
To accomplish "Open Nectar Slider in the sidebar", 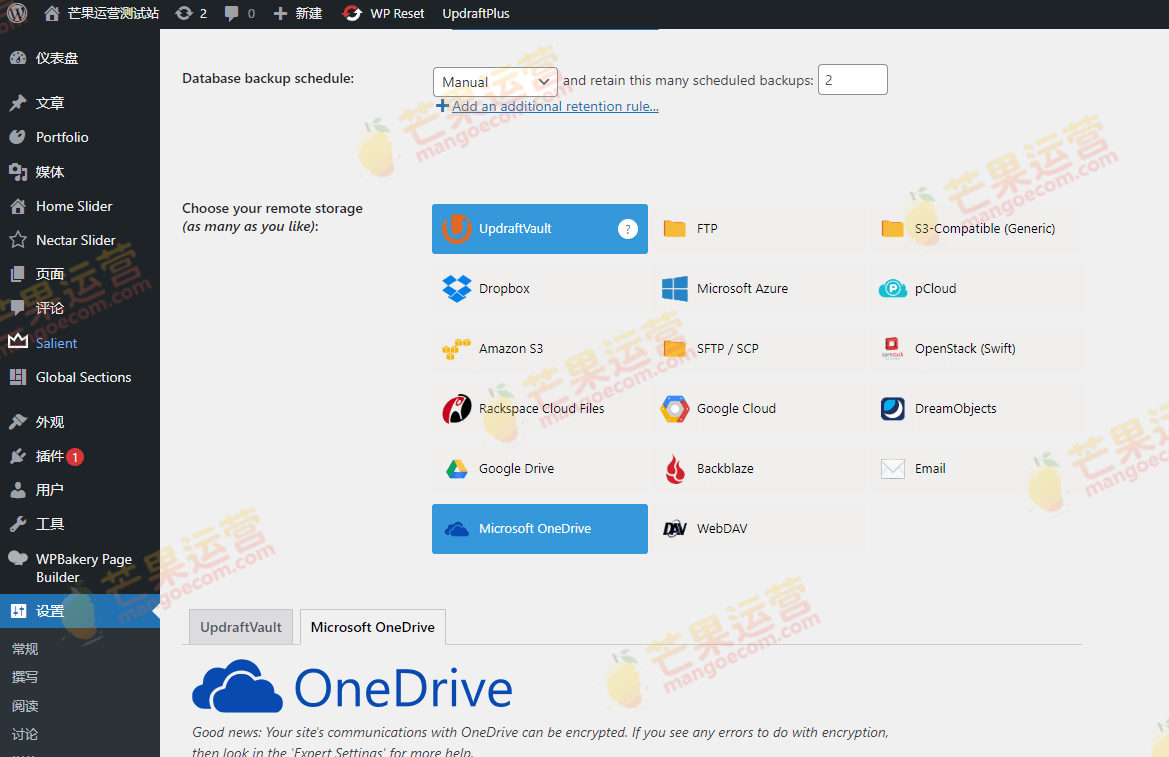I will pos(80,240).
